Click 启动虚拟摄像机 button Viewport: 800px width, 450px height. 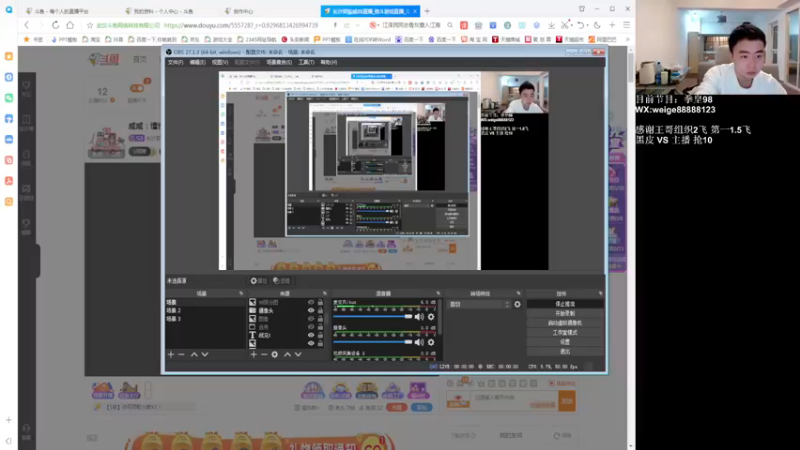[x=565, y=323]
